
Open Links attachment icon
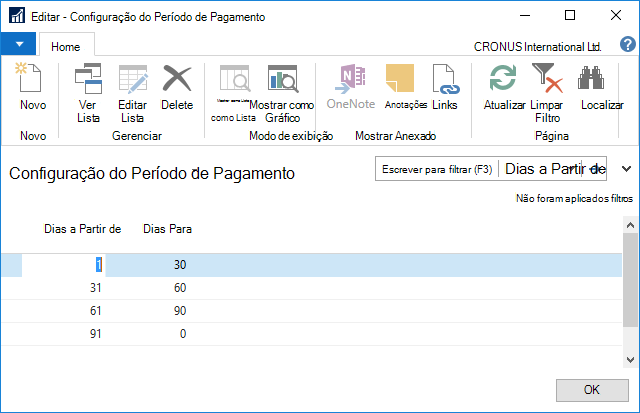click(445, 78)
